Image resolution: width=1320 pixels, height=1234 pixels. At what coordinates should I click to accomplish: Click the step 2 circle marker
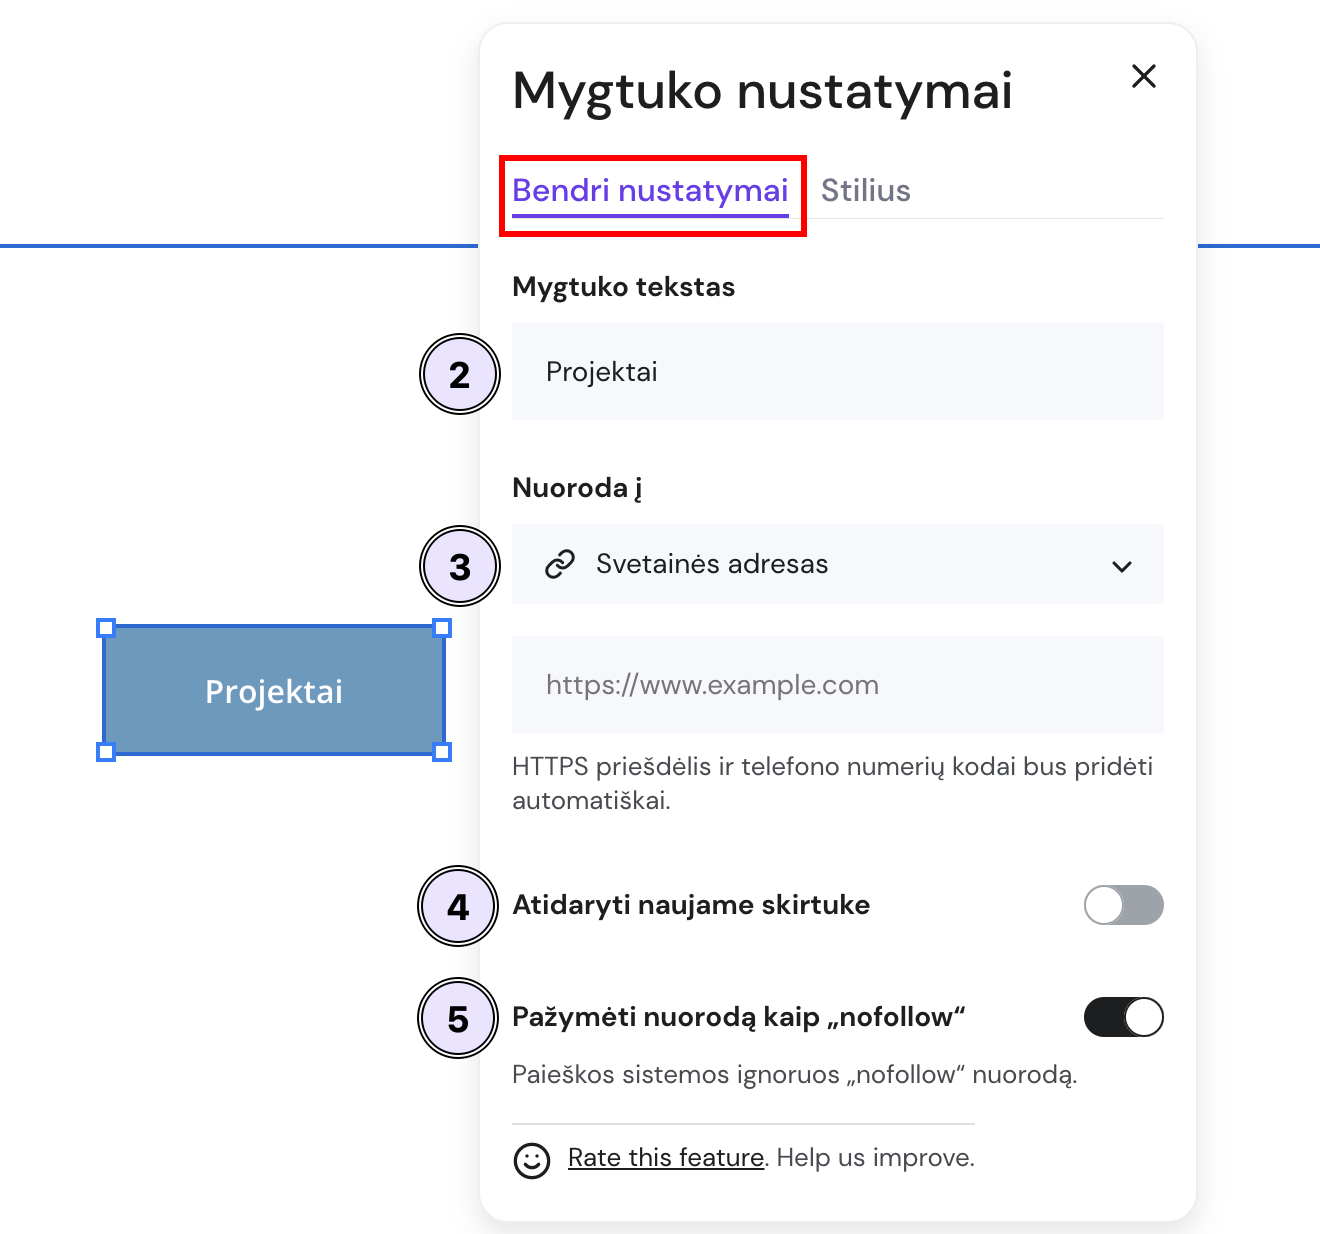click(x=459, y=374)
